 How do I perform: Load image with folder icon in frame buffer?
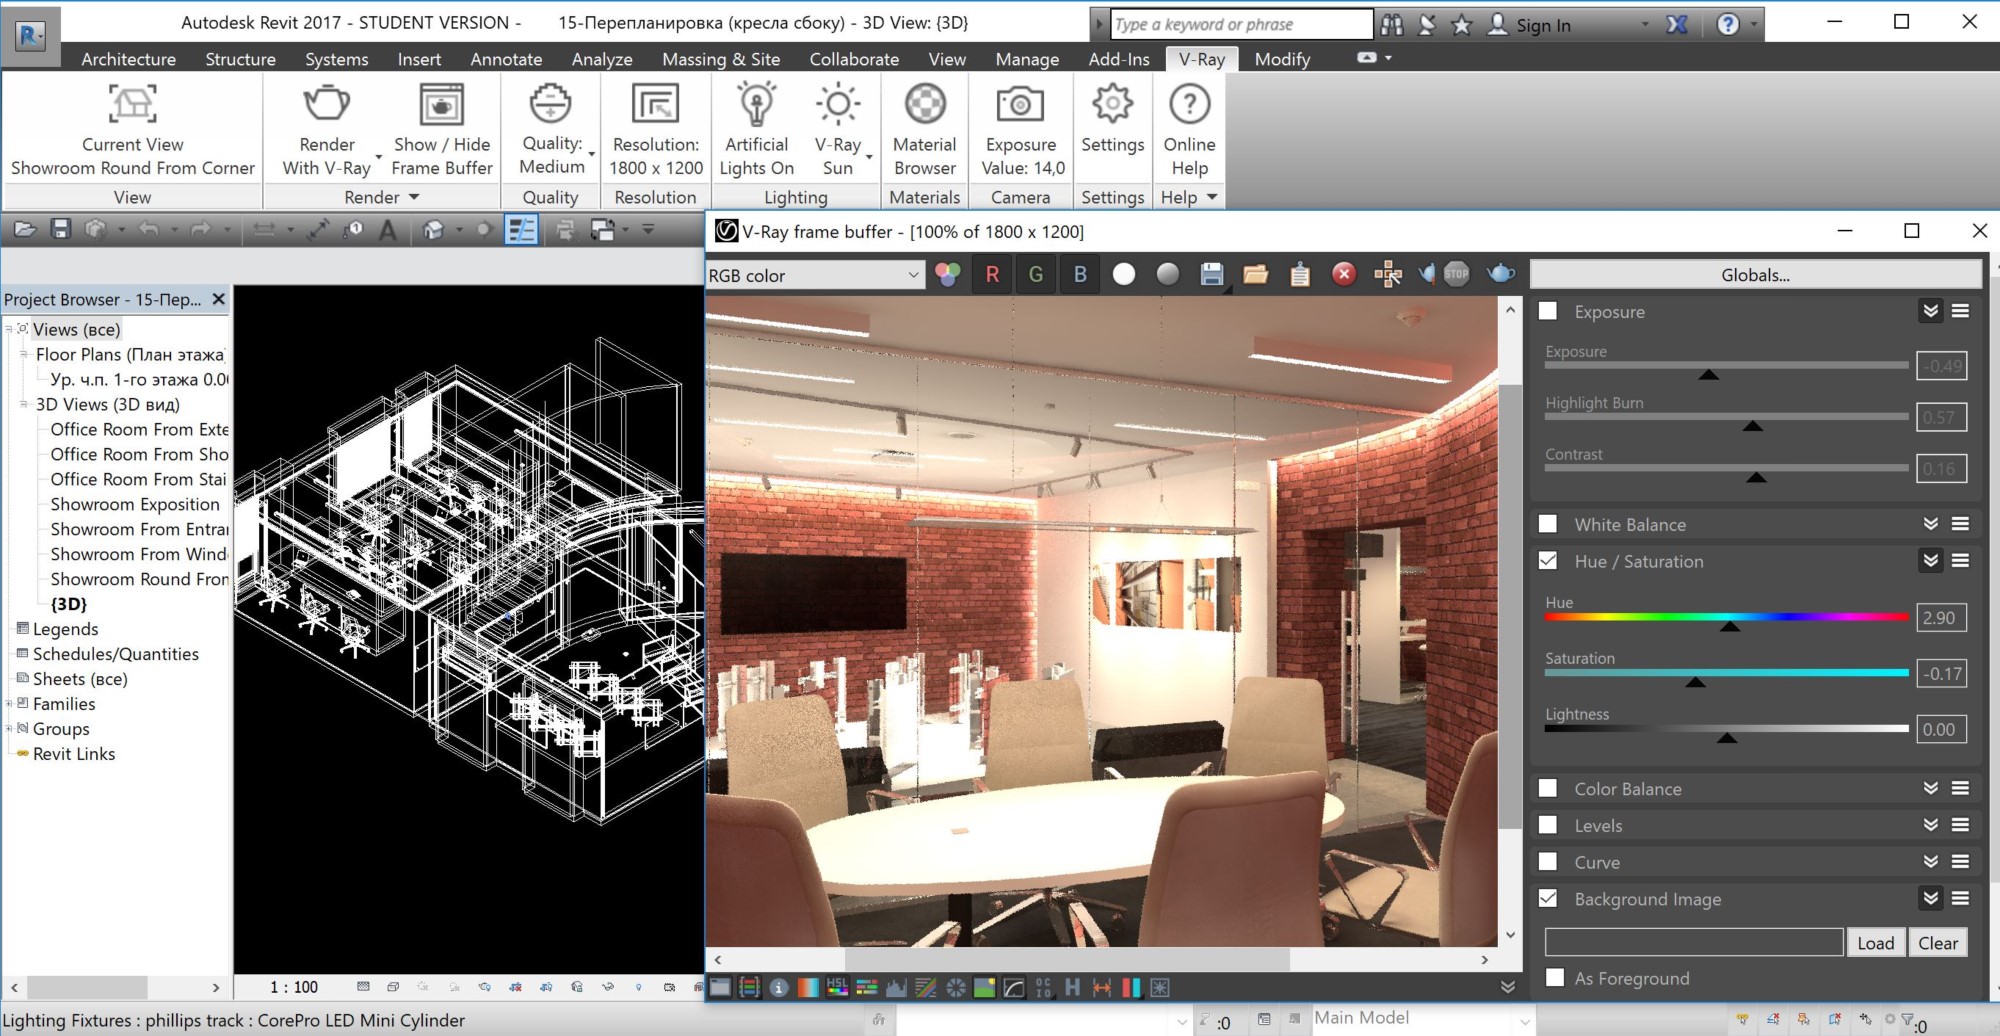[1256, 274]
